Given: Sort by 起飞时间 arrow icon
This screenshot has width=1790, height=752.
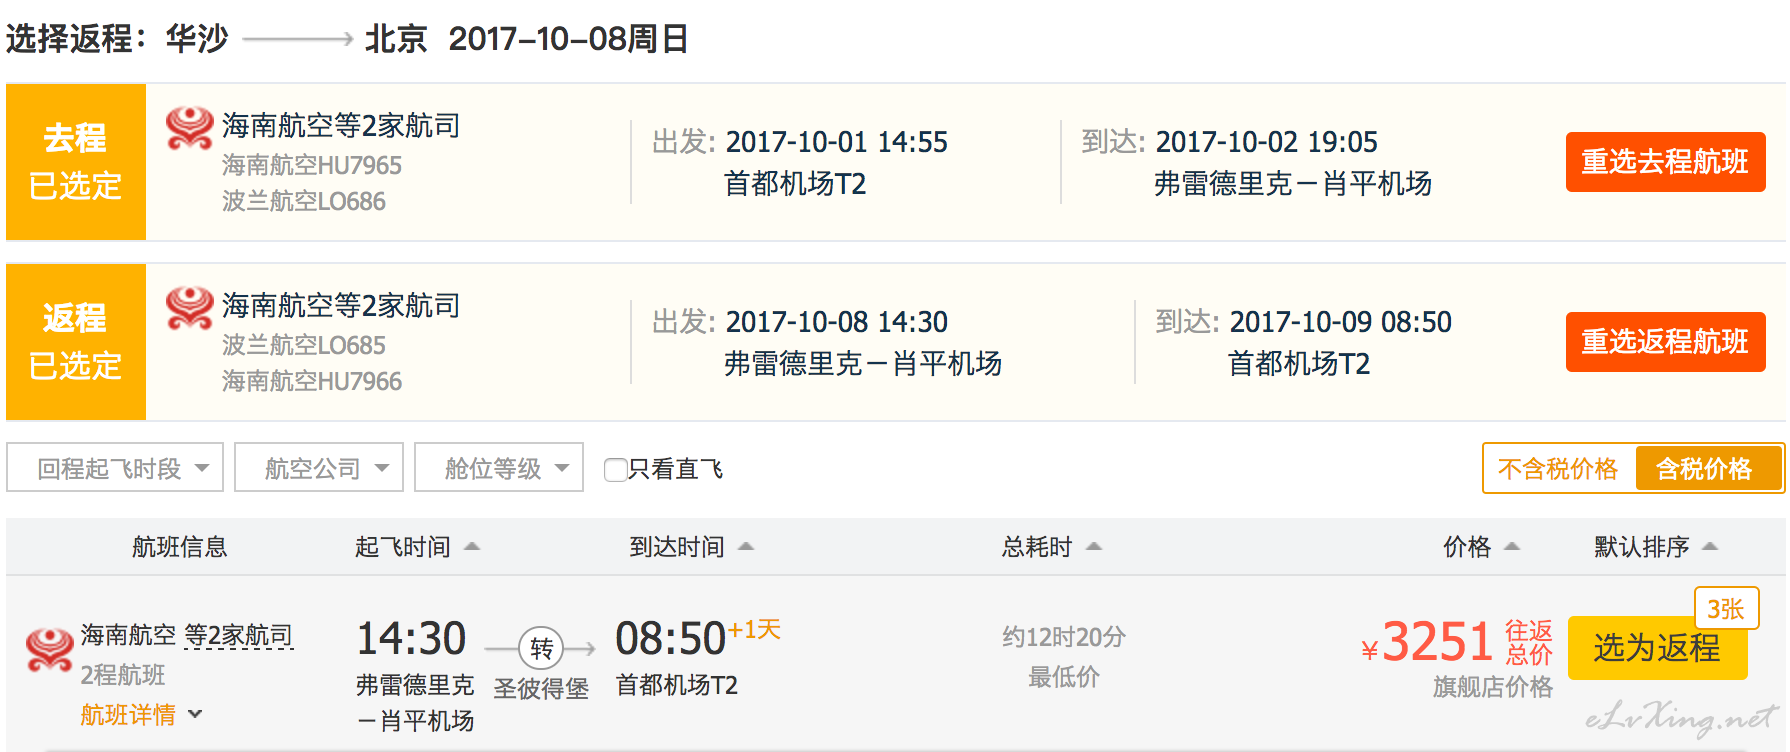Looking at the screenshot, I should (472, 546).
